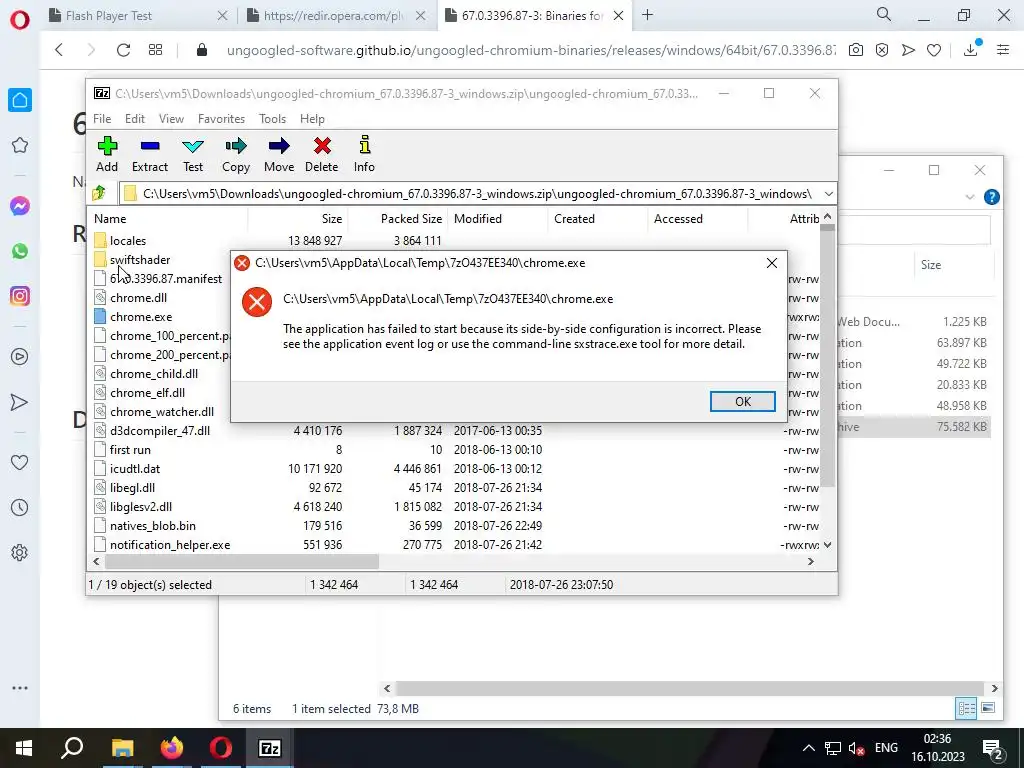Expand Explorer ribbon chevron

(x=970, y=197)
